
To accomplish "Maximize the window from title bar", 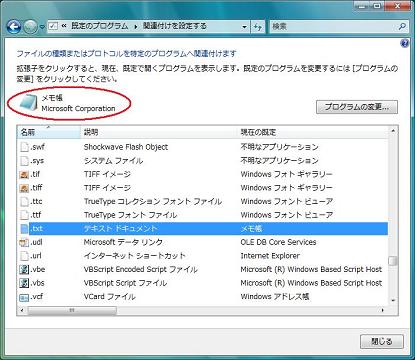I will (x=377, y=6).
